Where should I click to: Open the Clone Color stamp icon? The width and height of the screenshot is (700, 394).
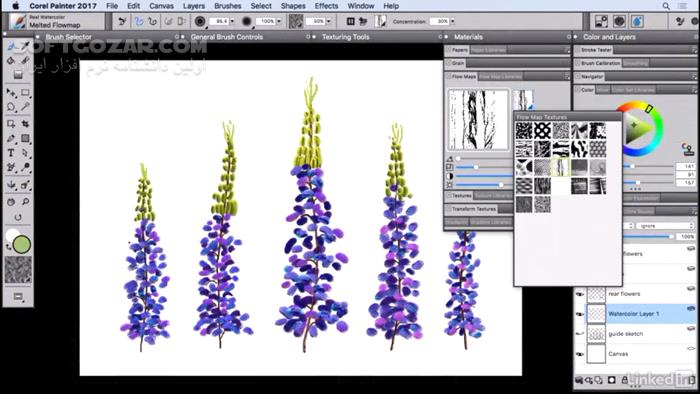pyautogui.click(x=688, y=149)
